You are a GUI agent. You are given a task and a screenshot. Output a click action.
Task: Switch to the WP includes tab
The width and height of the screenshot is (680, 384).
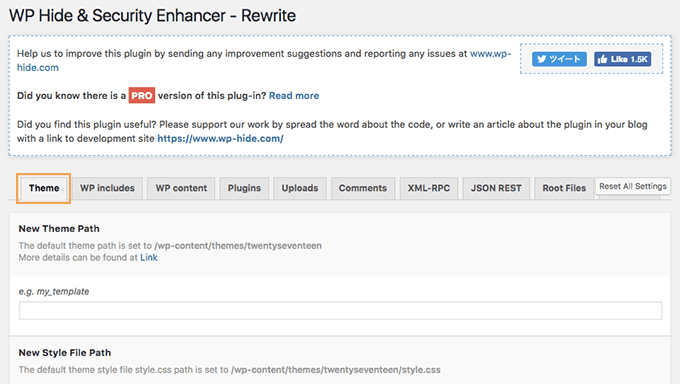point(107,188)
